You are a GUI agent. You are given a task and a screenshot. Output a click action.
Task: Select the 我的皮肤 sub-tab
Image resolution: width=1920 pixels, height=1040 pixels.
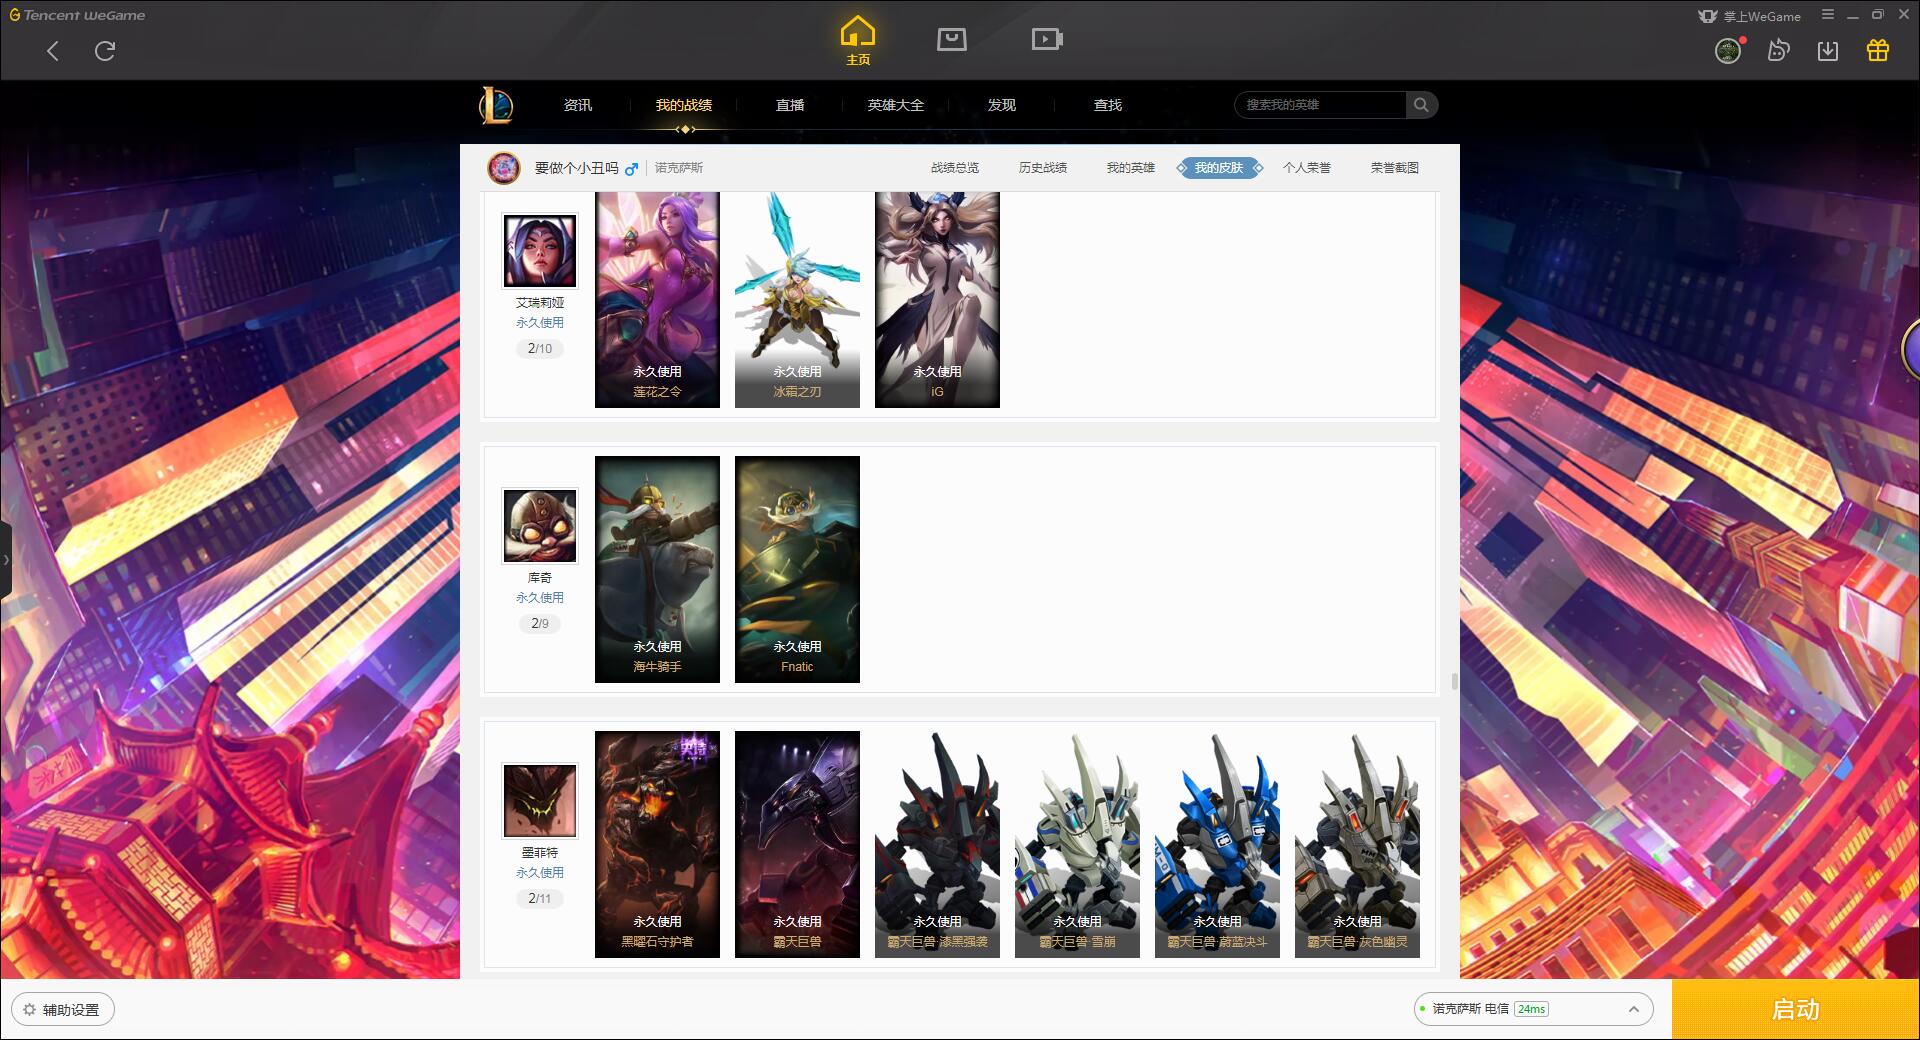[1219, 168]
